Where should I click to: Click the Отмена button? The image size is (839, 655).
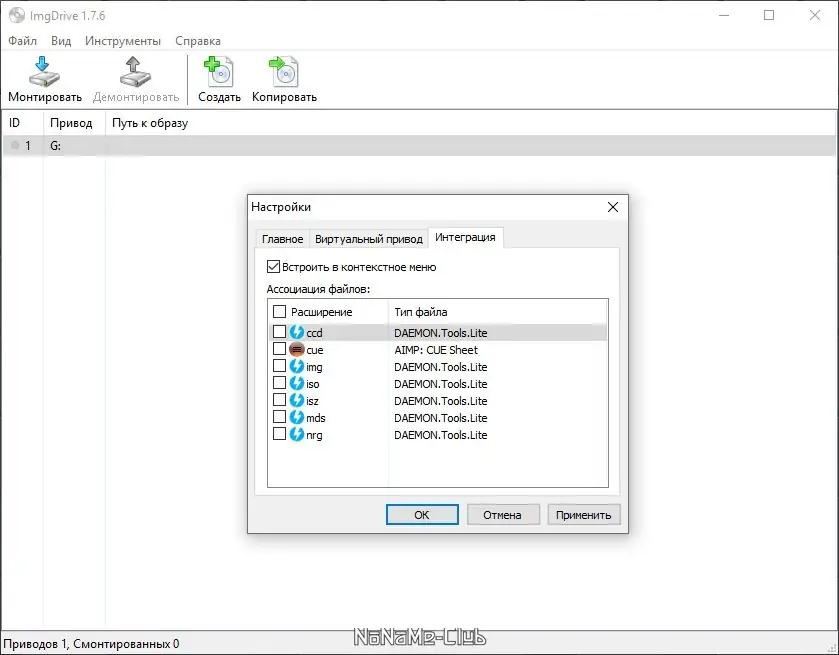pyautogui.click(x=503, y=515)
